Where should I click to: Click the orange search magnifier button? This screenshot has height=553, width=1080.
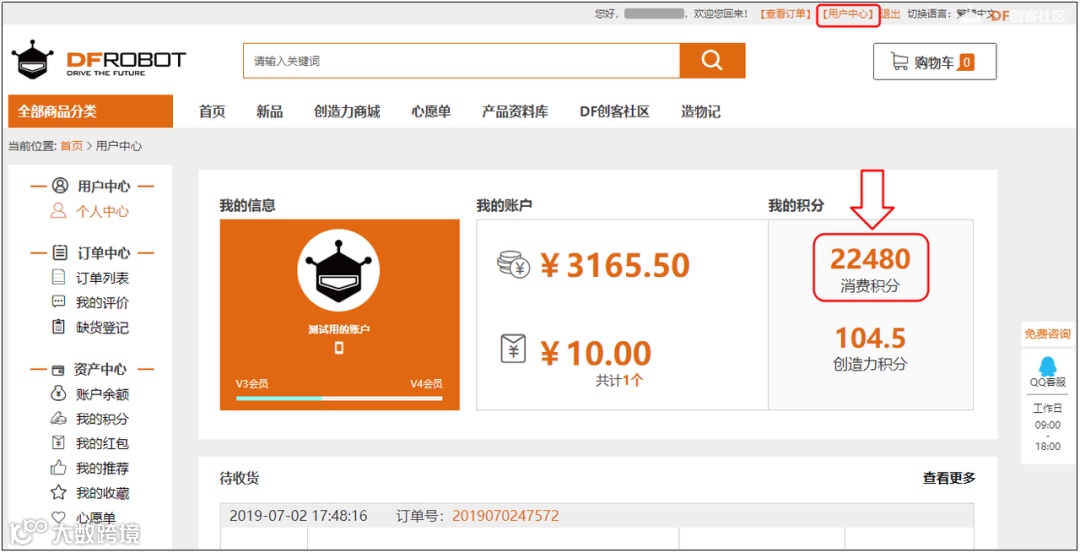click(712, 61)
